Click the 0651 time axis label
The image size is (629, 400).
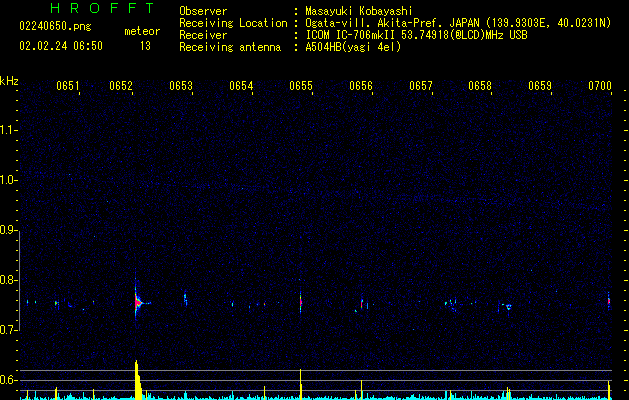(68, 86)
